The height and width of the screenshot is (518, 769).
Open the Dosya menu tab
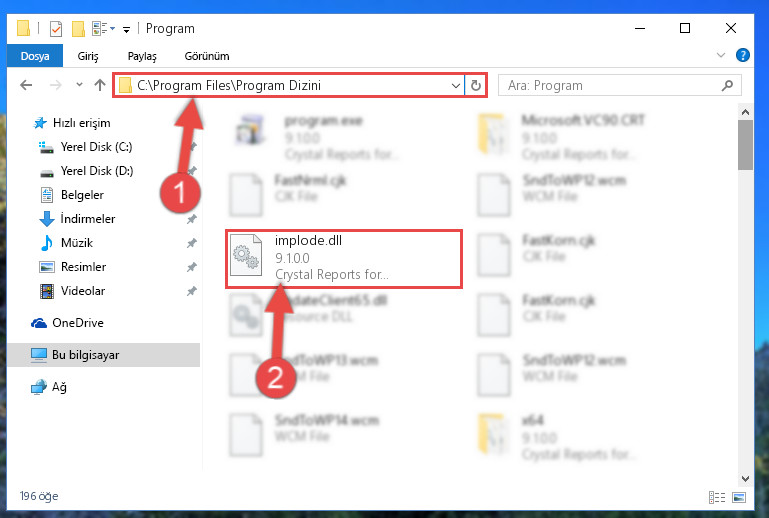tap(35, 56)
